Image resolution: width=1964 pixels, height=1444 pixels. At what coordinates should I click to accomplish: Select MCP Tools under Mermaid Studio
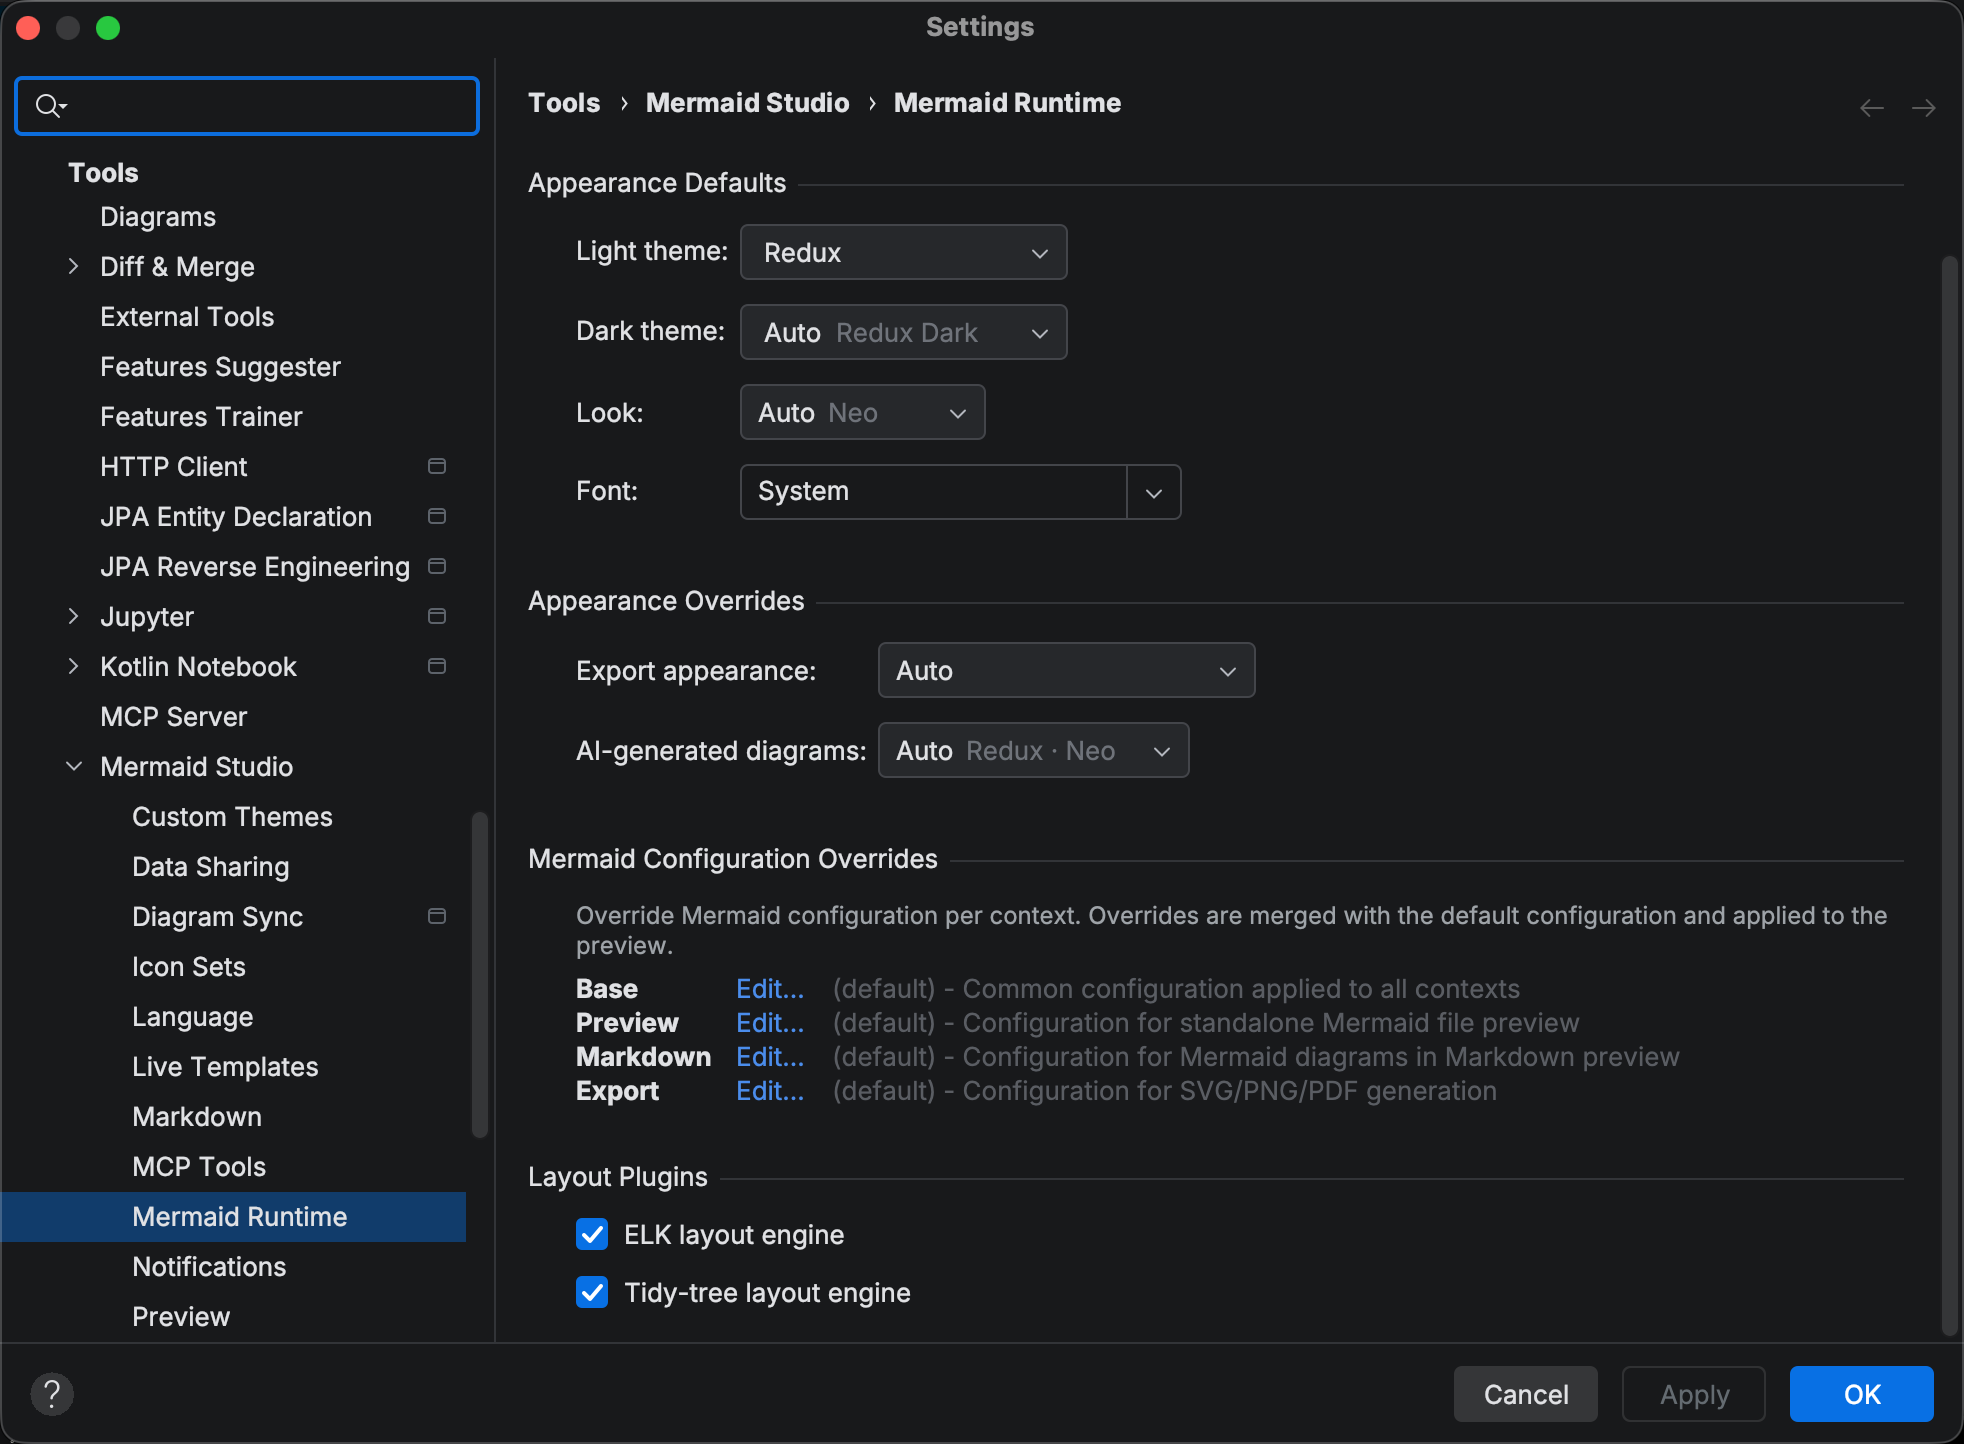point(199,1167)
